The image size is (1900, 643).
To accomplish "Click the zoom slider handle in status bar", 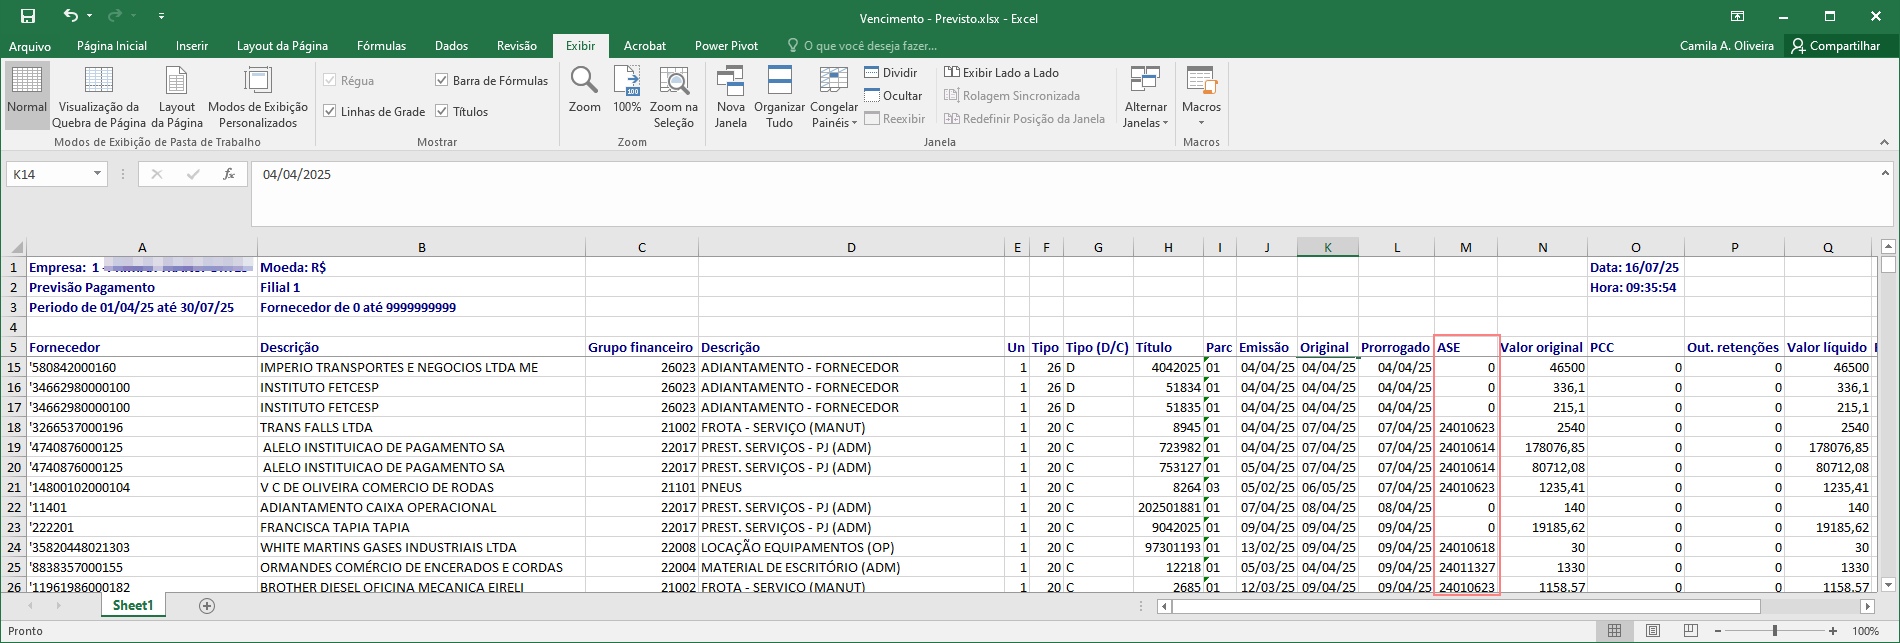I will (1775, 631).
